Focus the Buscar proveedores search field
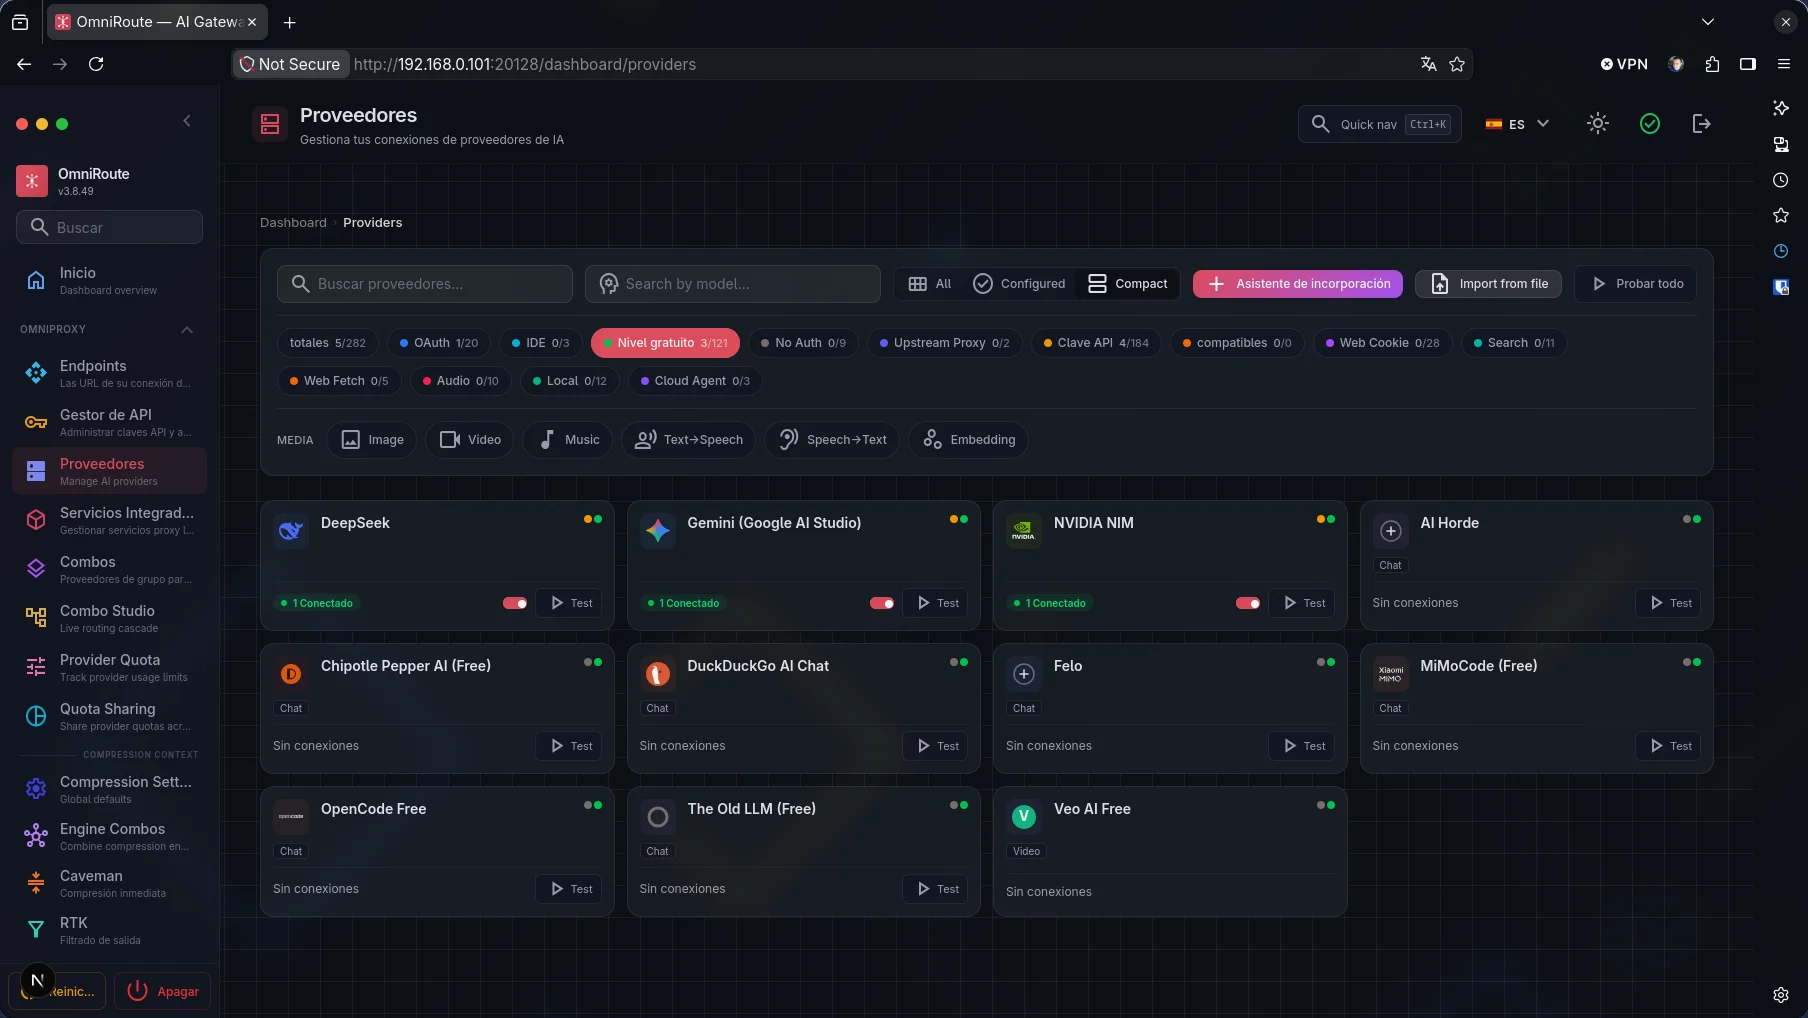The image size is (1808, 1018). 425,284
